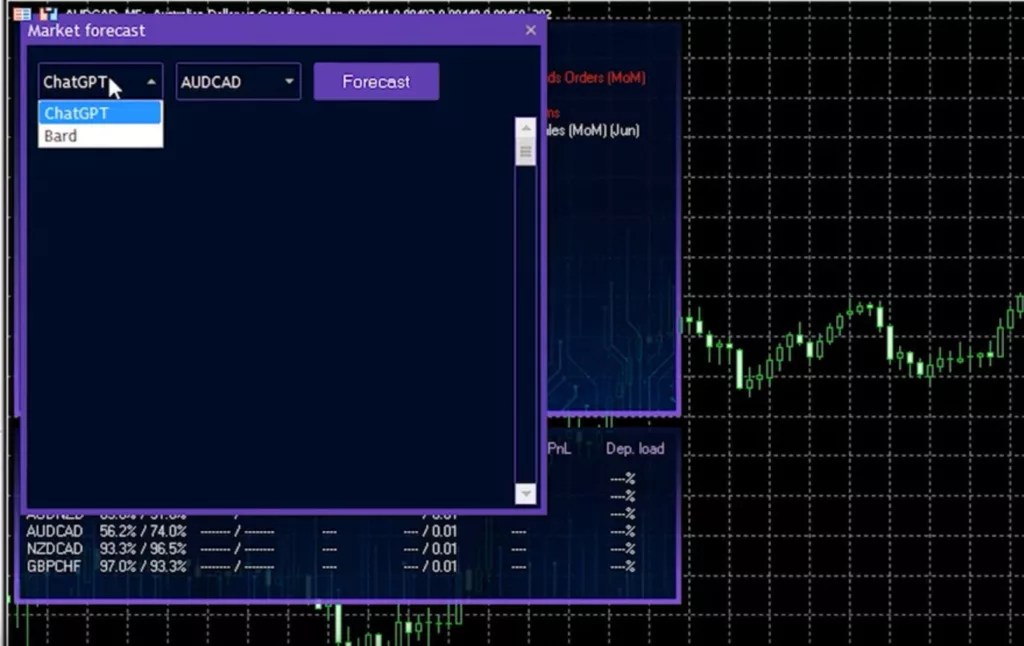Image resolution: width=1024 pixels, height=646 pixels.
Task: Click the scrollbar up arrow
Action: click(x=525, y=127)
